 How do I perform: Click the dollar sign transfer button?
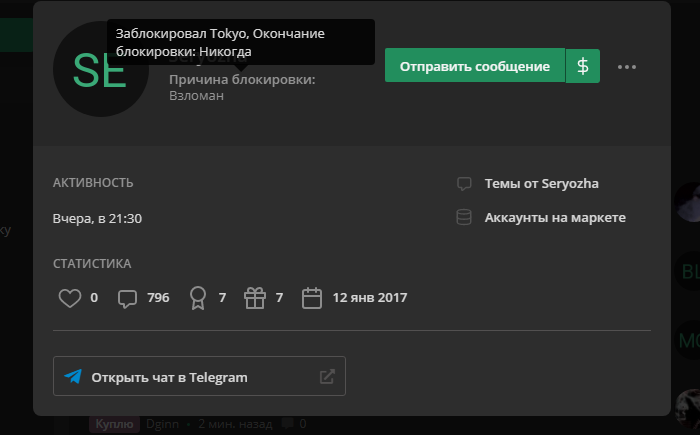pos(583,66)
